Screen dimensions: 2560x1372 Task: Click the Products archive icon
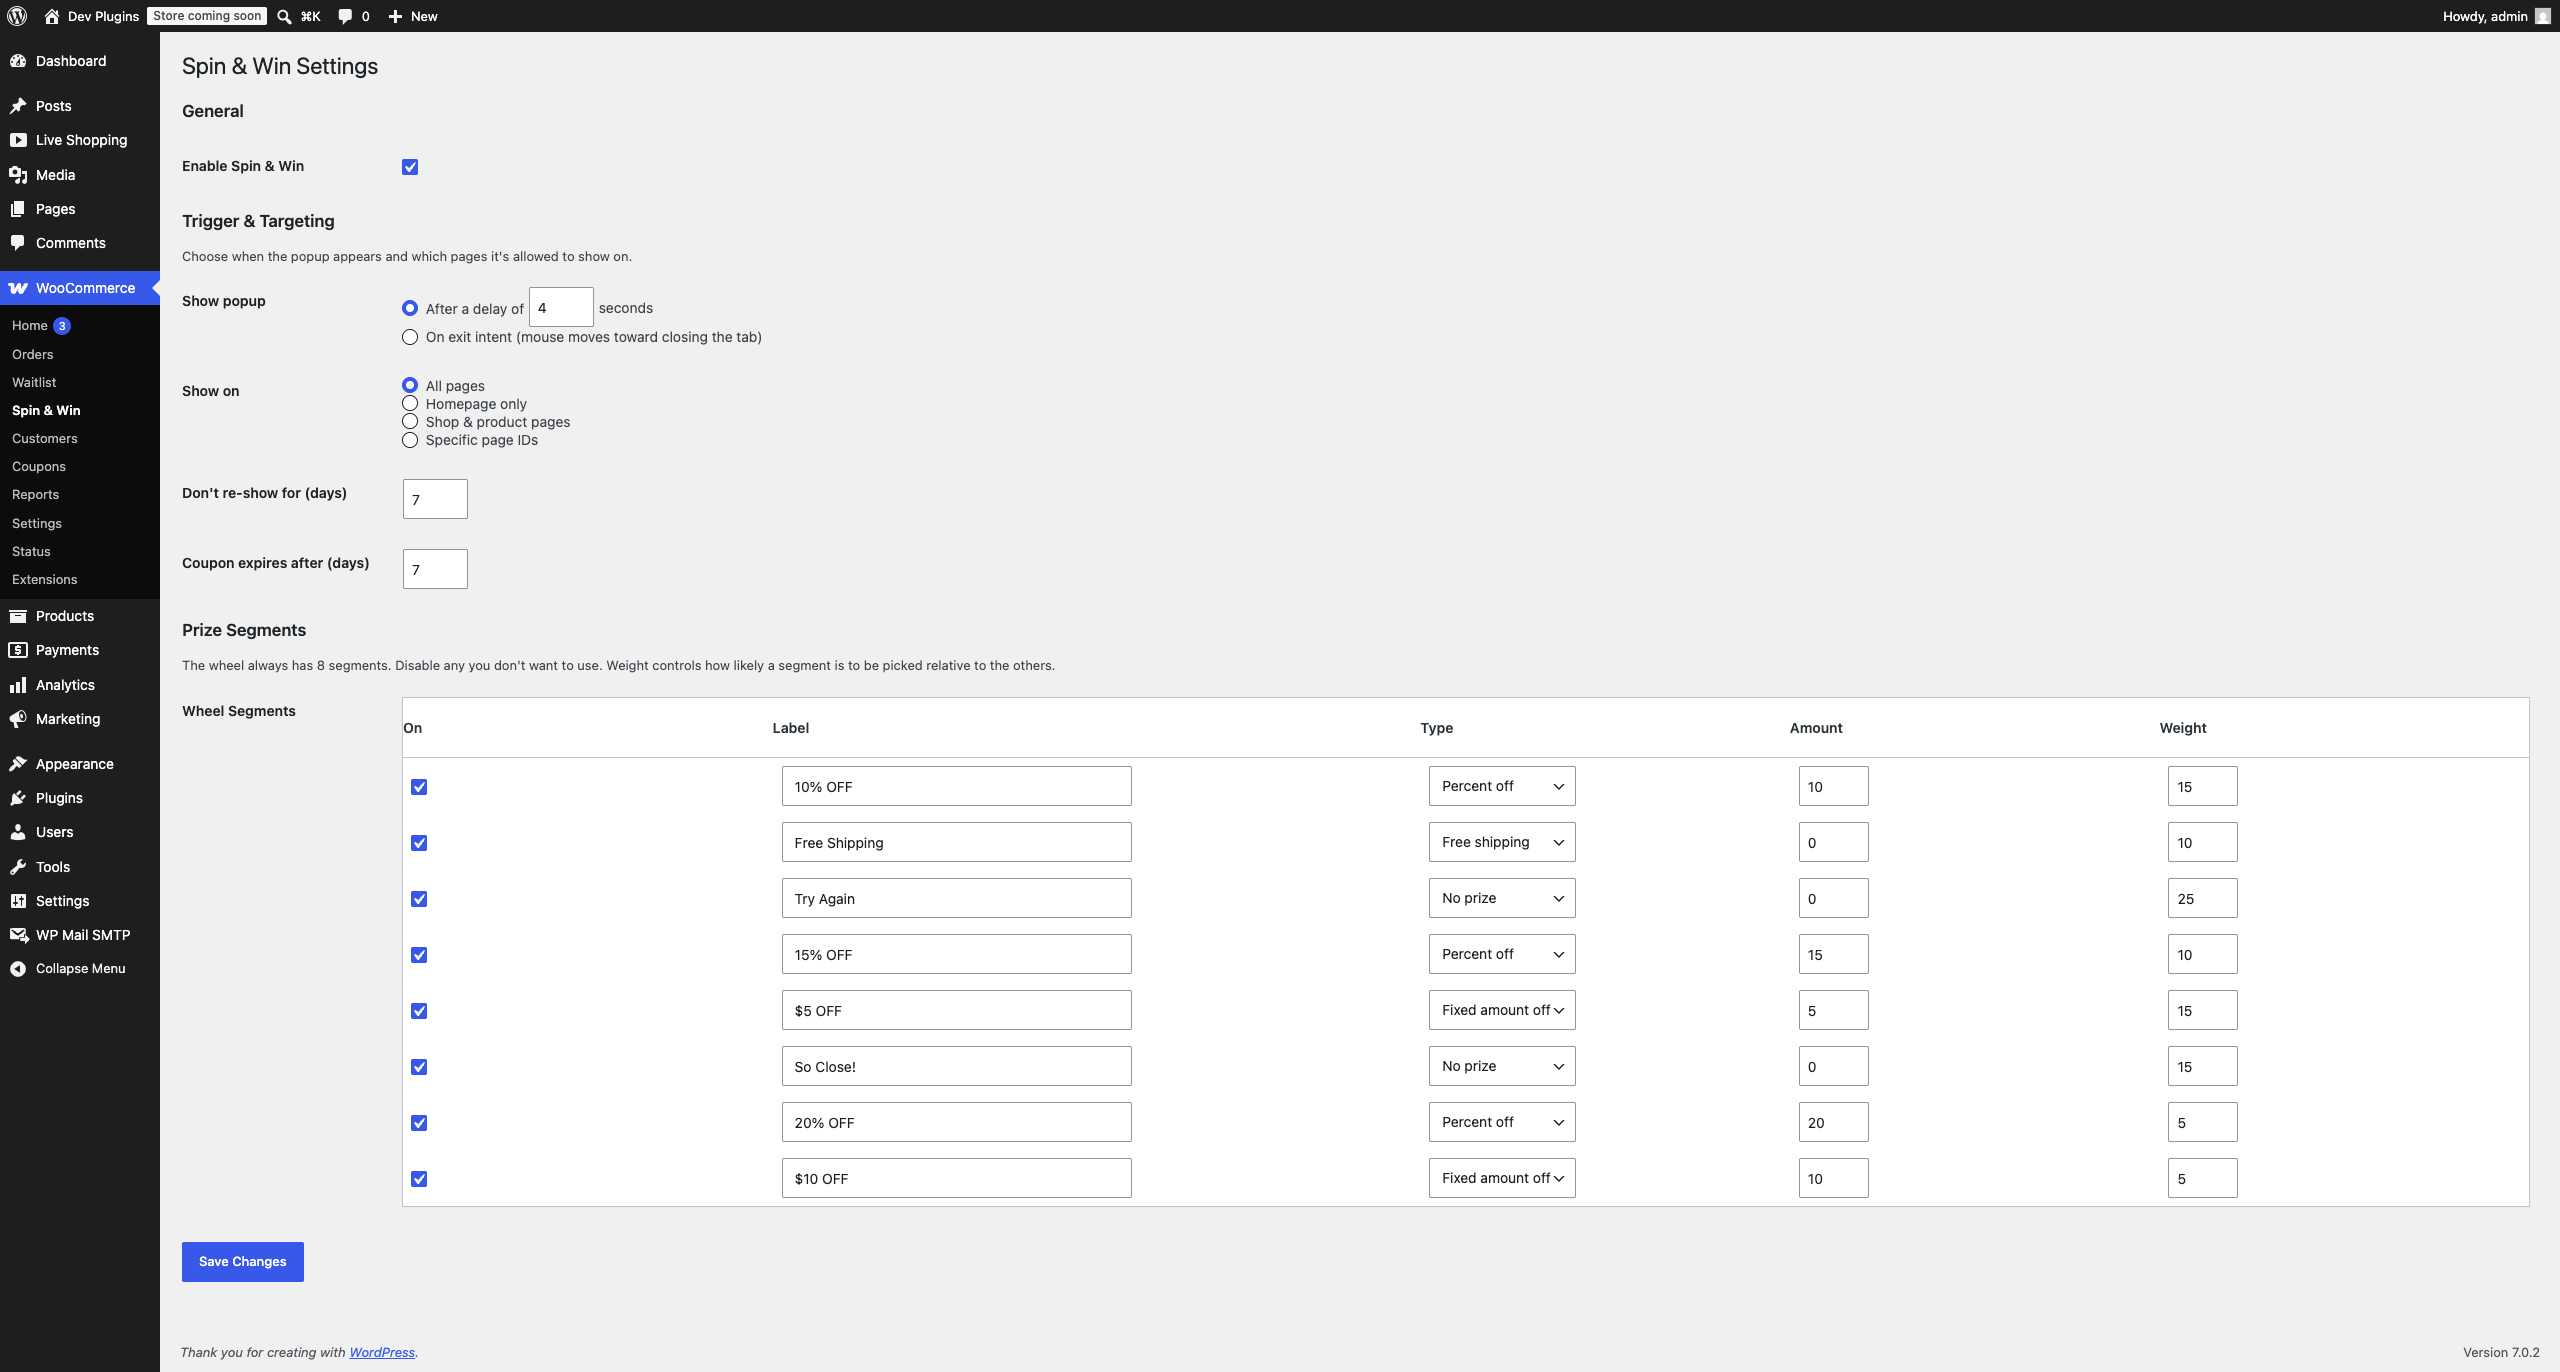tap(18, 616)
